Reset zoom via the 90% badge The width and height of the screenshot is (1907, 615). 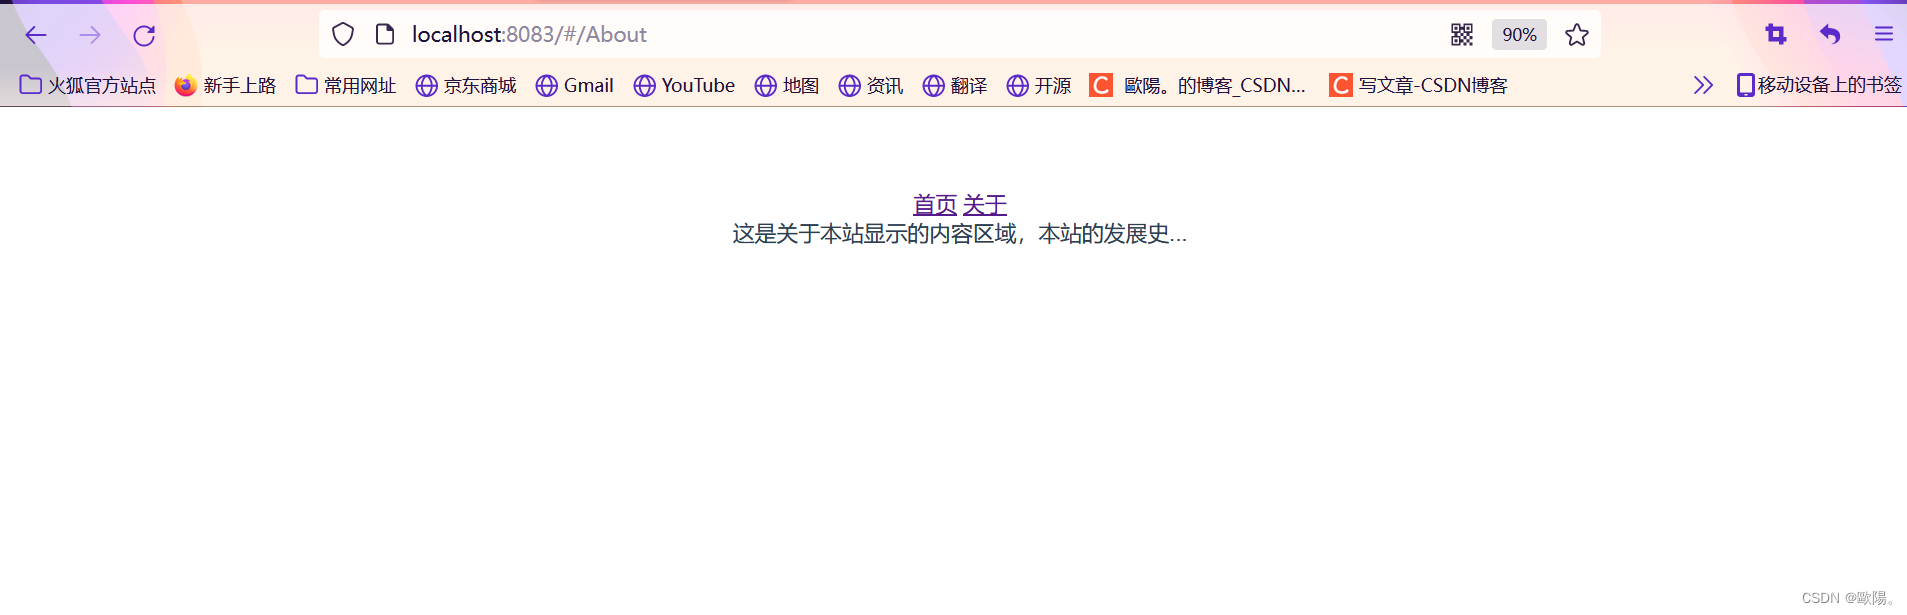[x=1519, y=34]
